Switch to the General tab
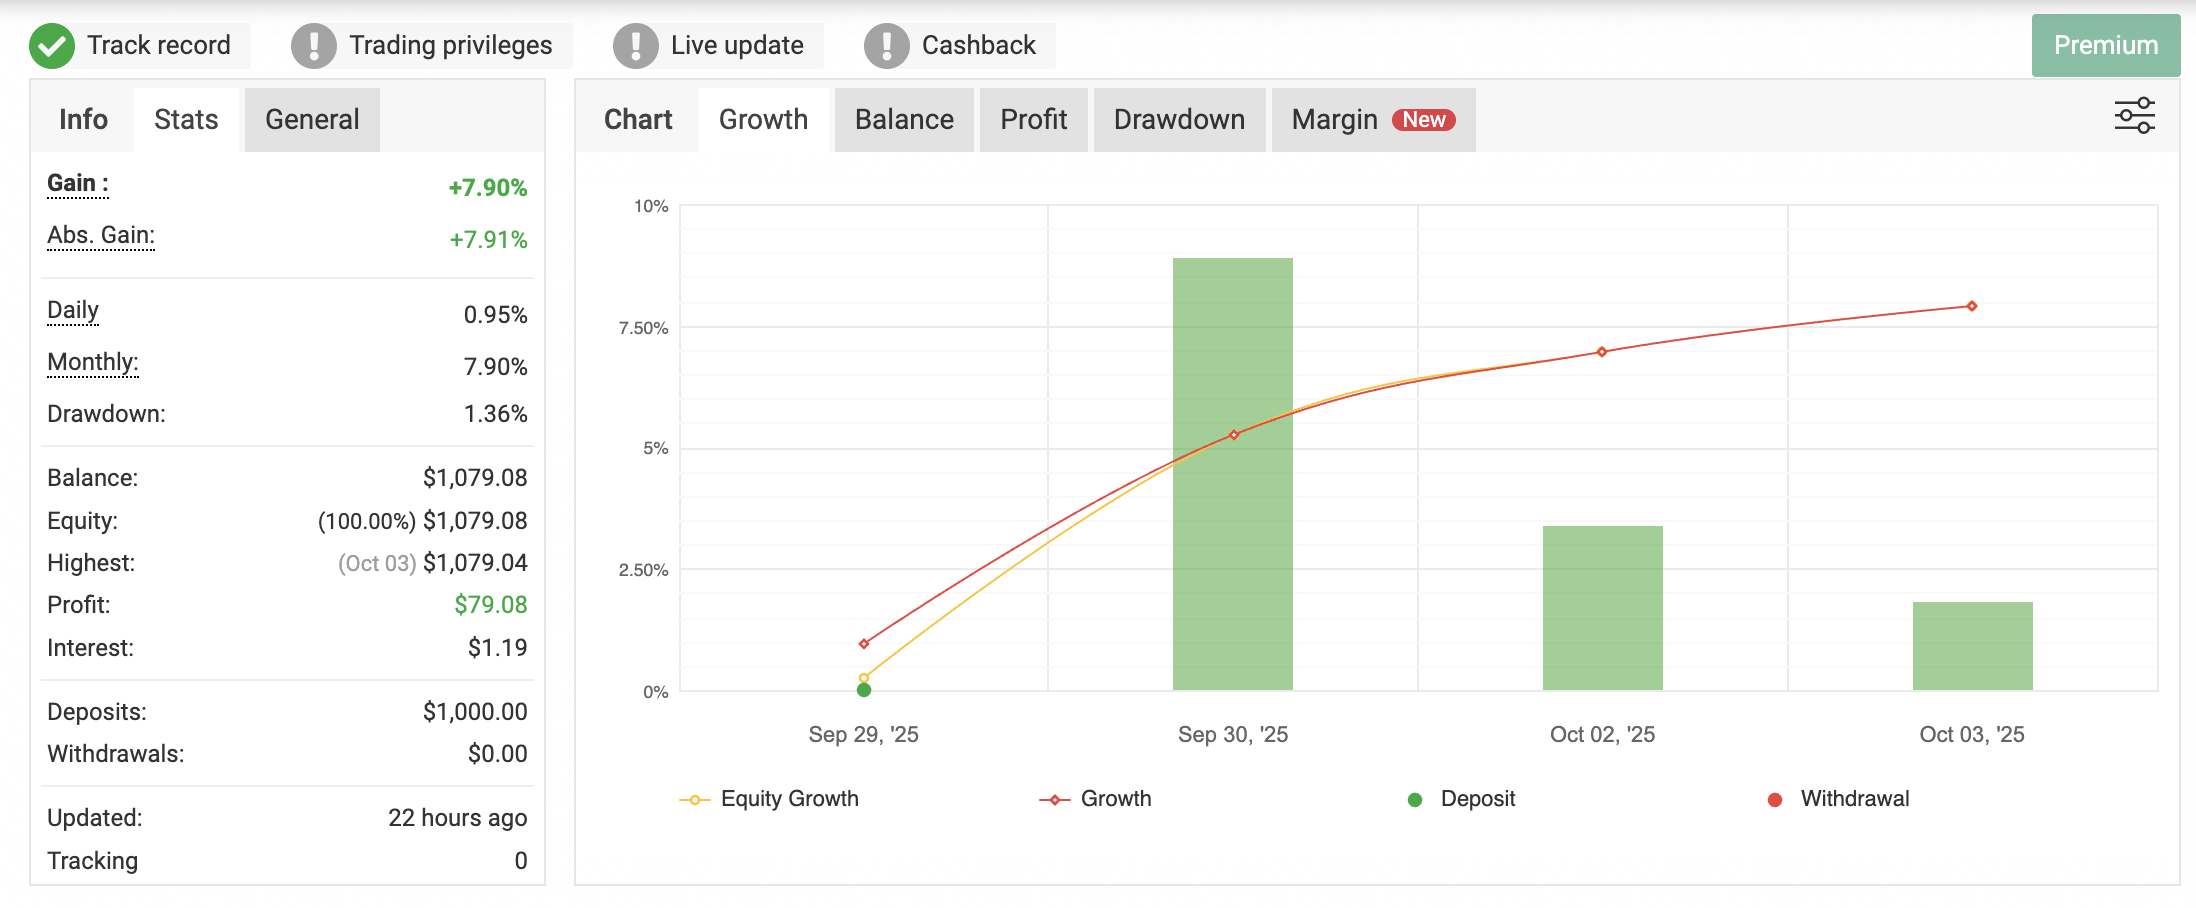Image resolution: width=2196 pixels, height=908 pixels. pyautogui.click(x=312, y=120)
